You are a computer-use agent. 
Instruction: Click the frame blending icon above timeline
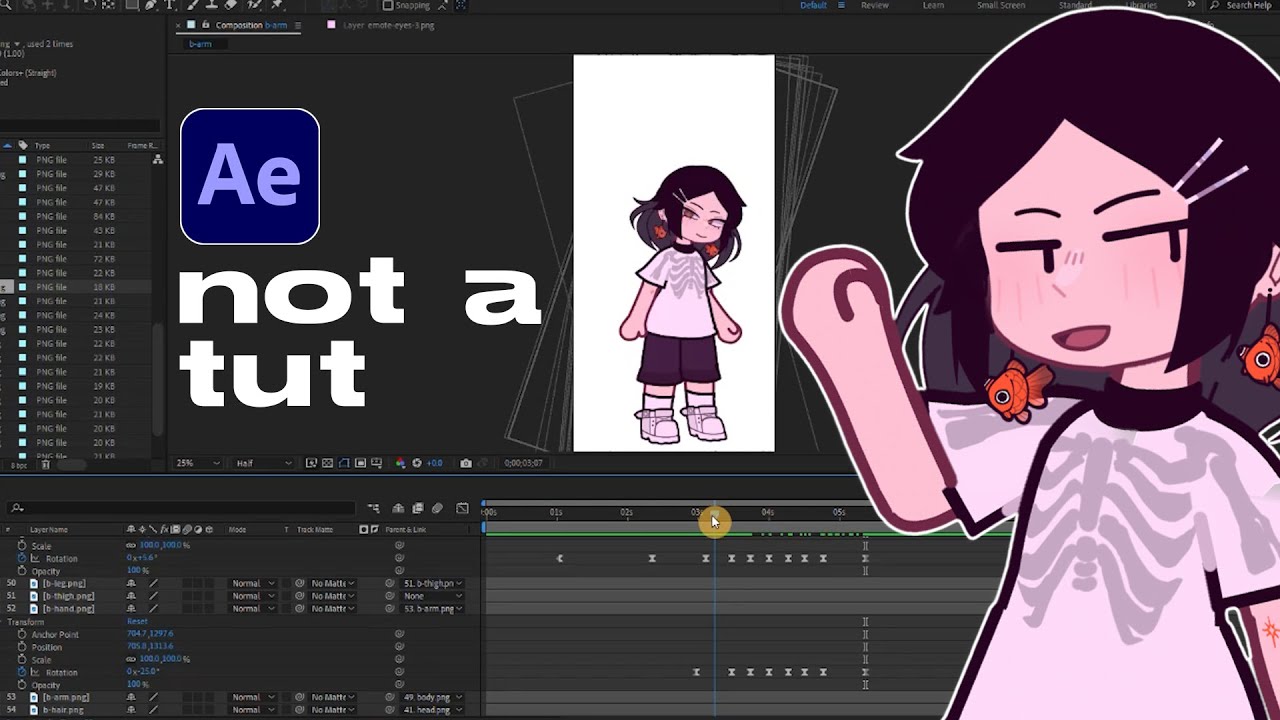(x=417, y=508)
